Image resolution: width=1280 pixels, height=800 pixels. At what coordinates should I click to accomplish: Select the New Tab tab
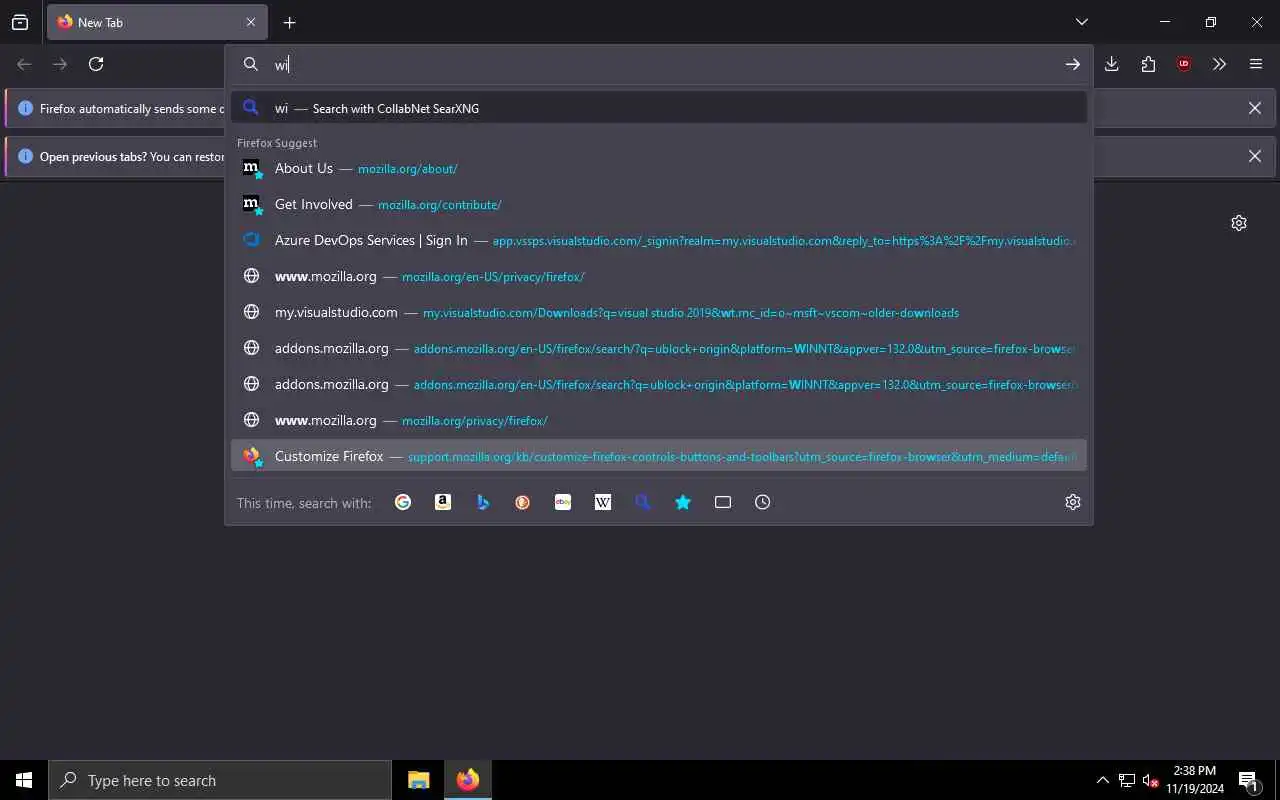(156, 22)
